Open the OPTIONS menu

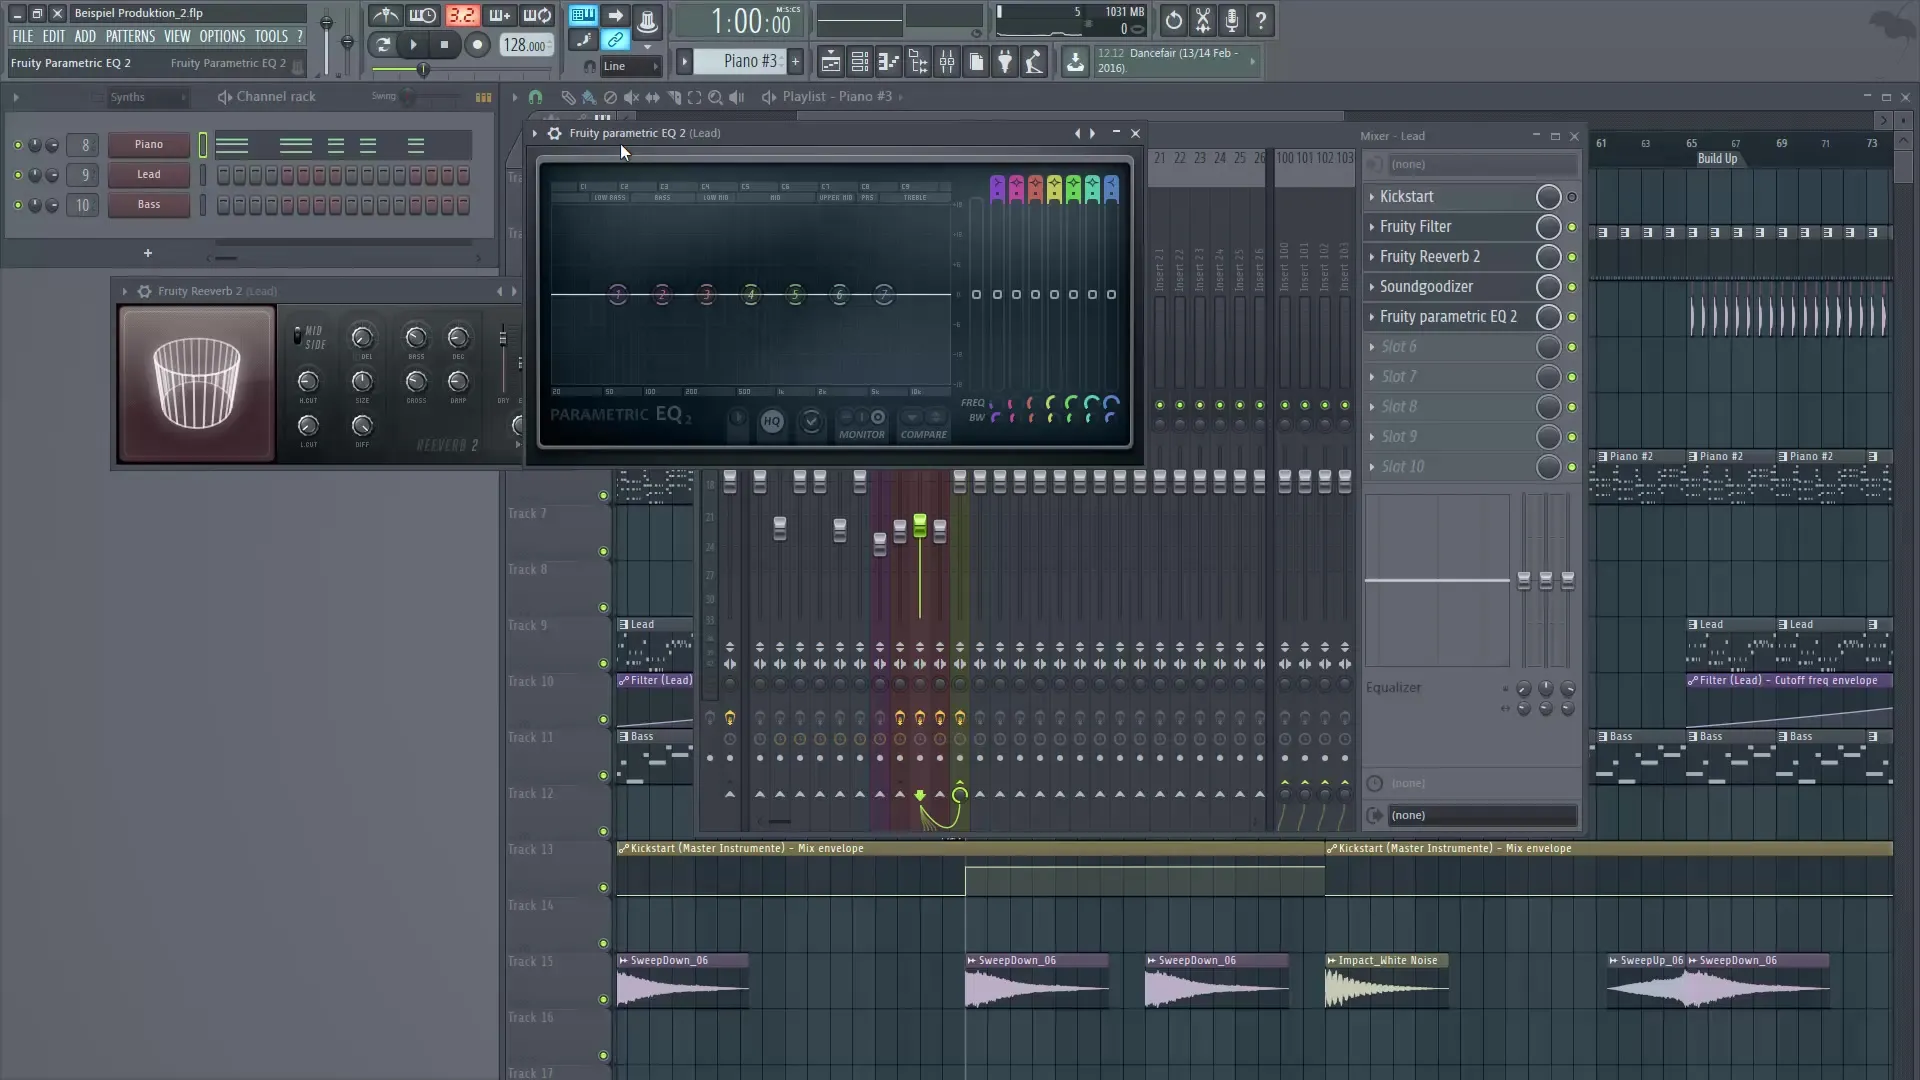pos(222,36)
